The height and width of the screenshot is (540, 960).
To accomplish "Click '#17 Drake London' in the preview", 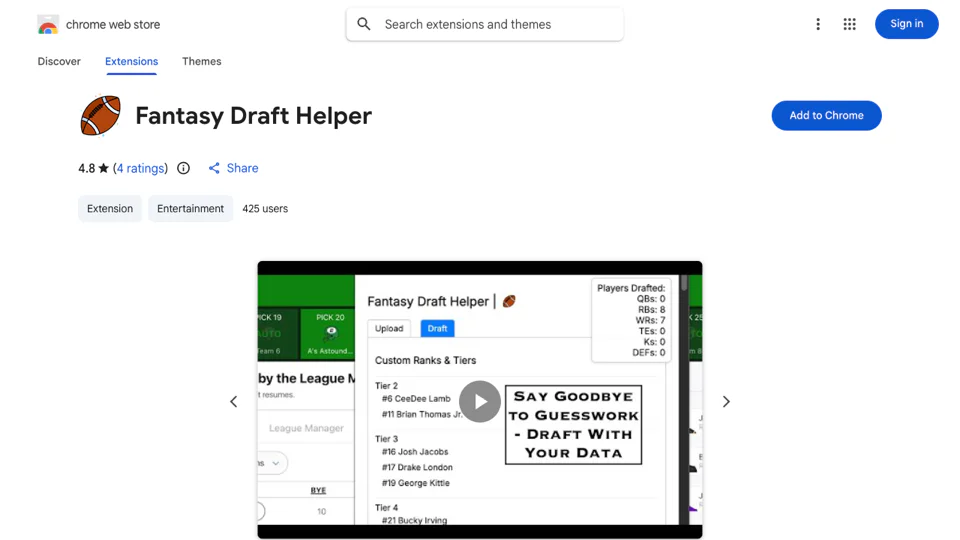I will coord(417,467).
